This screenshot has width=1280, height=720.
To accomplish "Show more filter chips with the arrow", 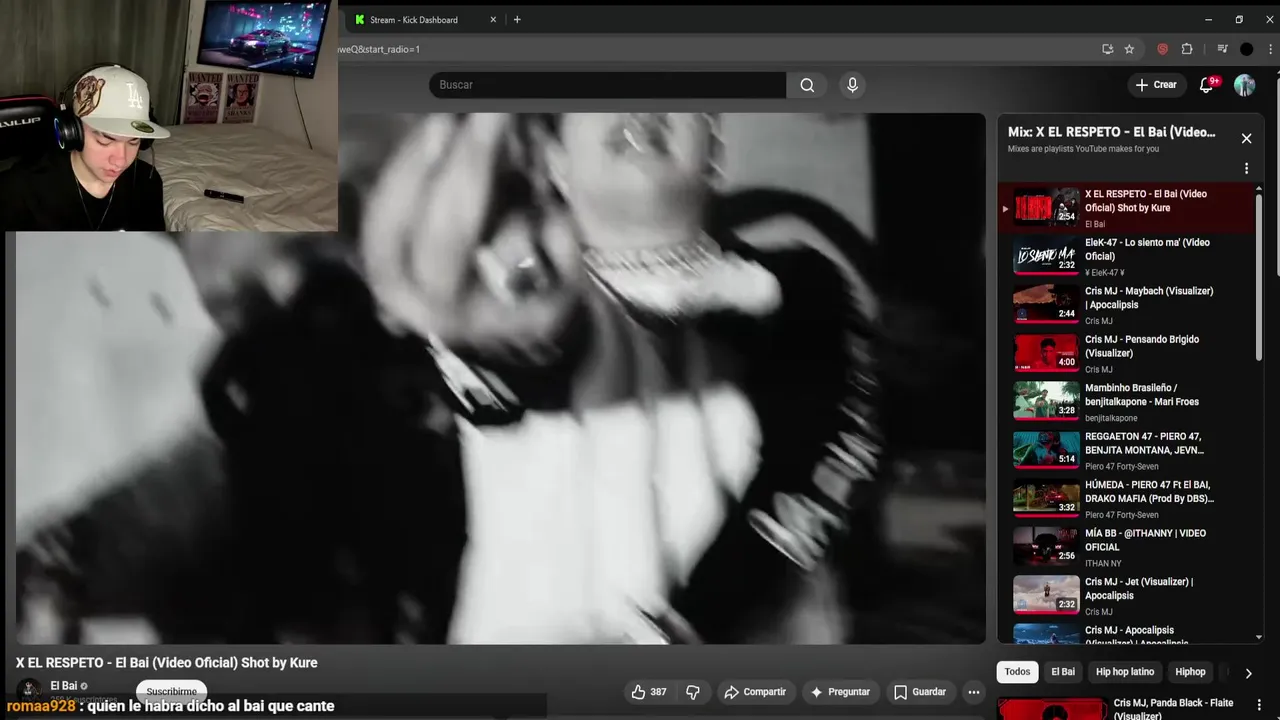I will (x=1248, y=673).
